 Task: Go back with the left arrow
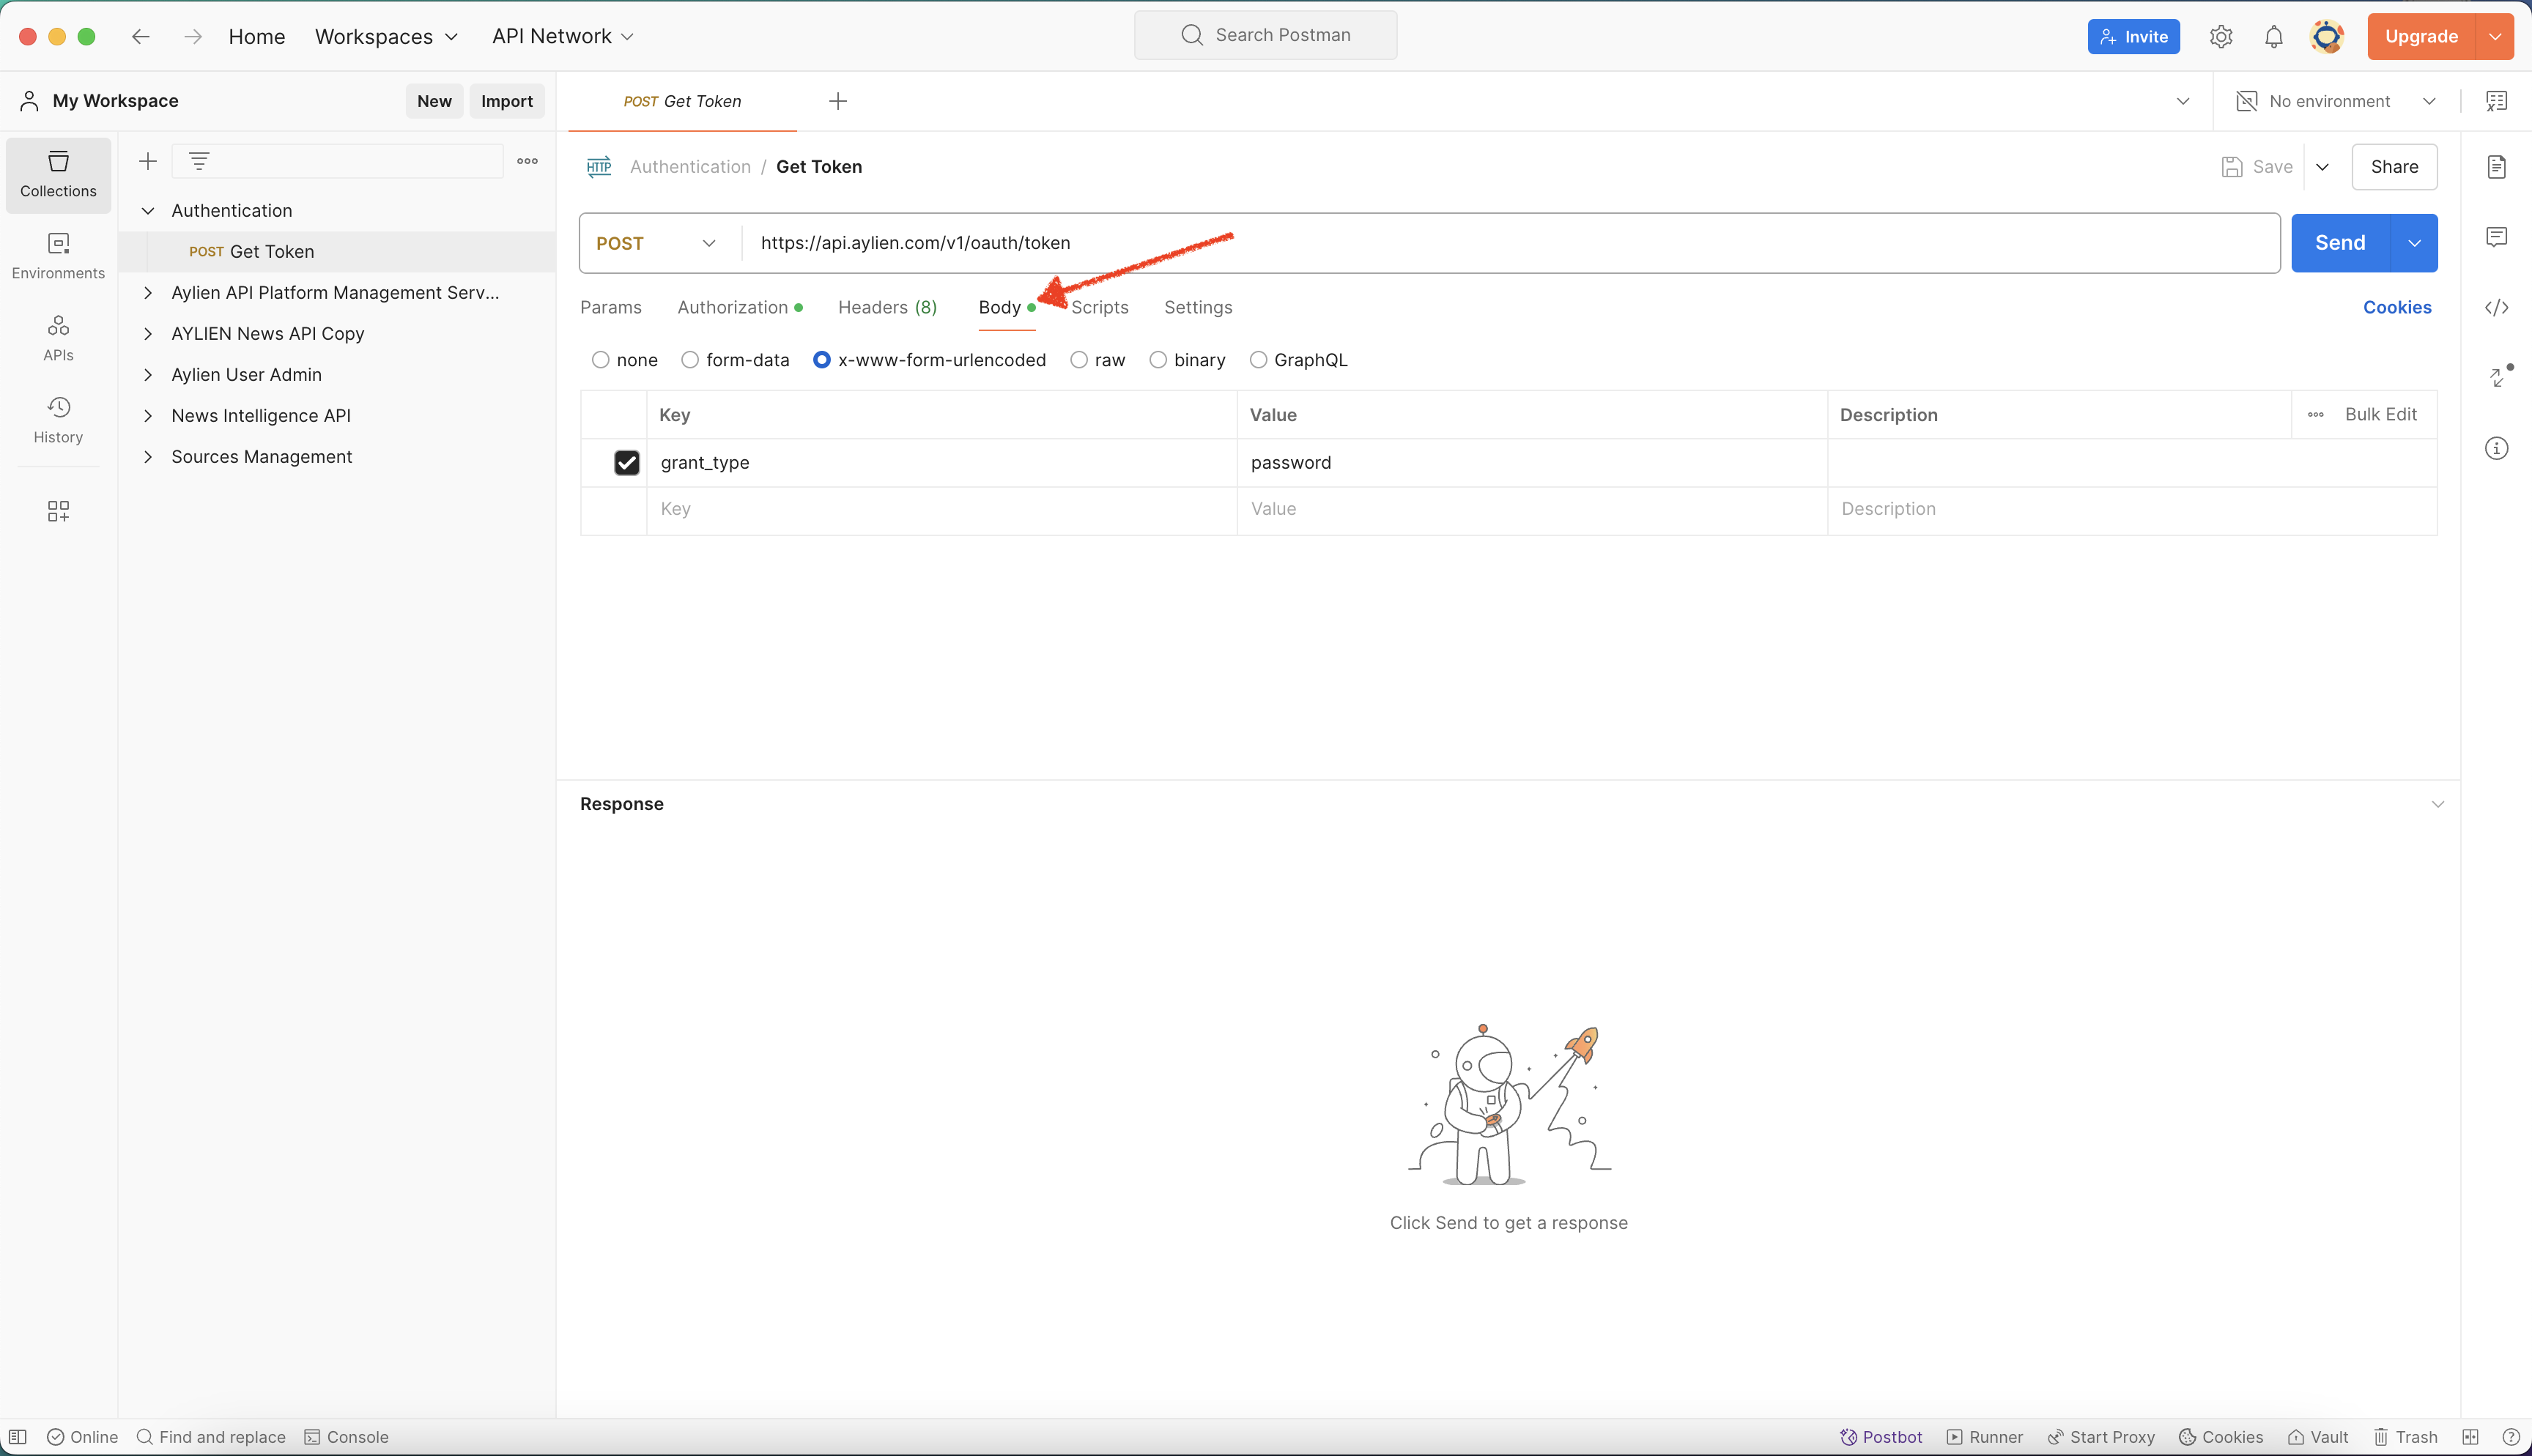pyautogui.click(x=141, y=36)
